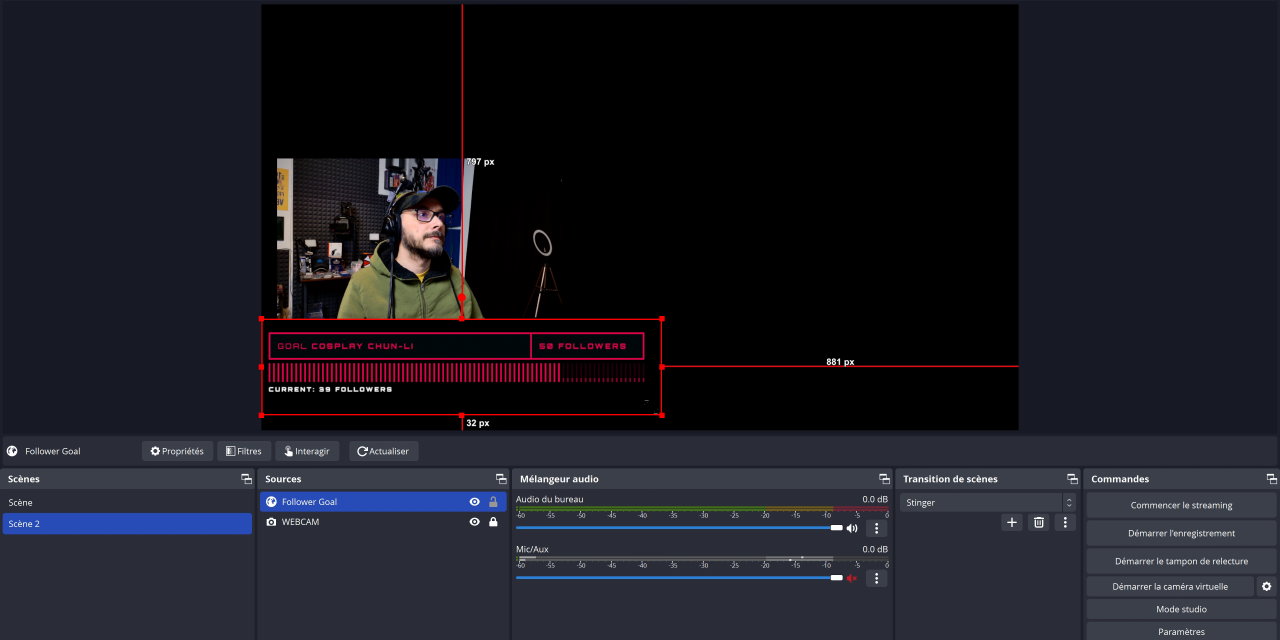Viewport: 1280px width, 640px height.
Task: Open virtual camera settings gear icon
Action: (x=1267, y=587)
